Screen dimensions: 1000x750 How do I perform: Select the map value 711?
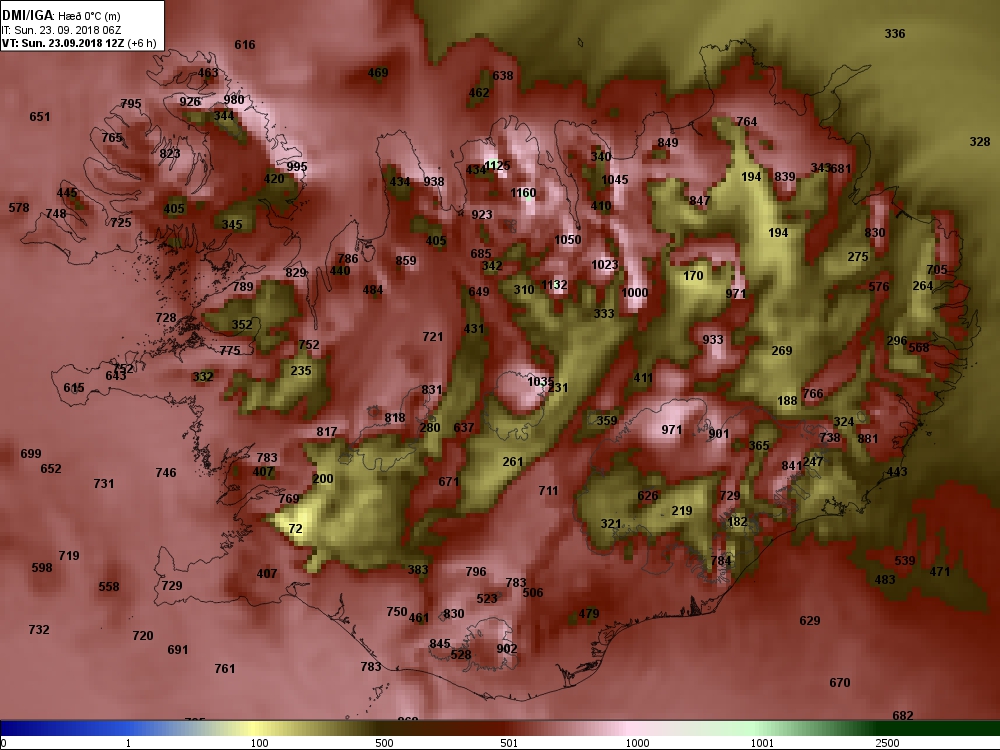point(548,490)
